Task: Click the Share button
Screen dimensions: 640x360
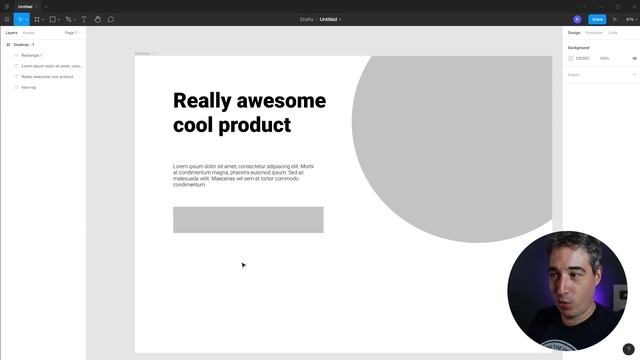Action: click(597, 19)
